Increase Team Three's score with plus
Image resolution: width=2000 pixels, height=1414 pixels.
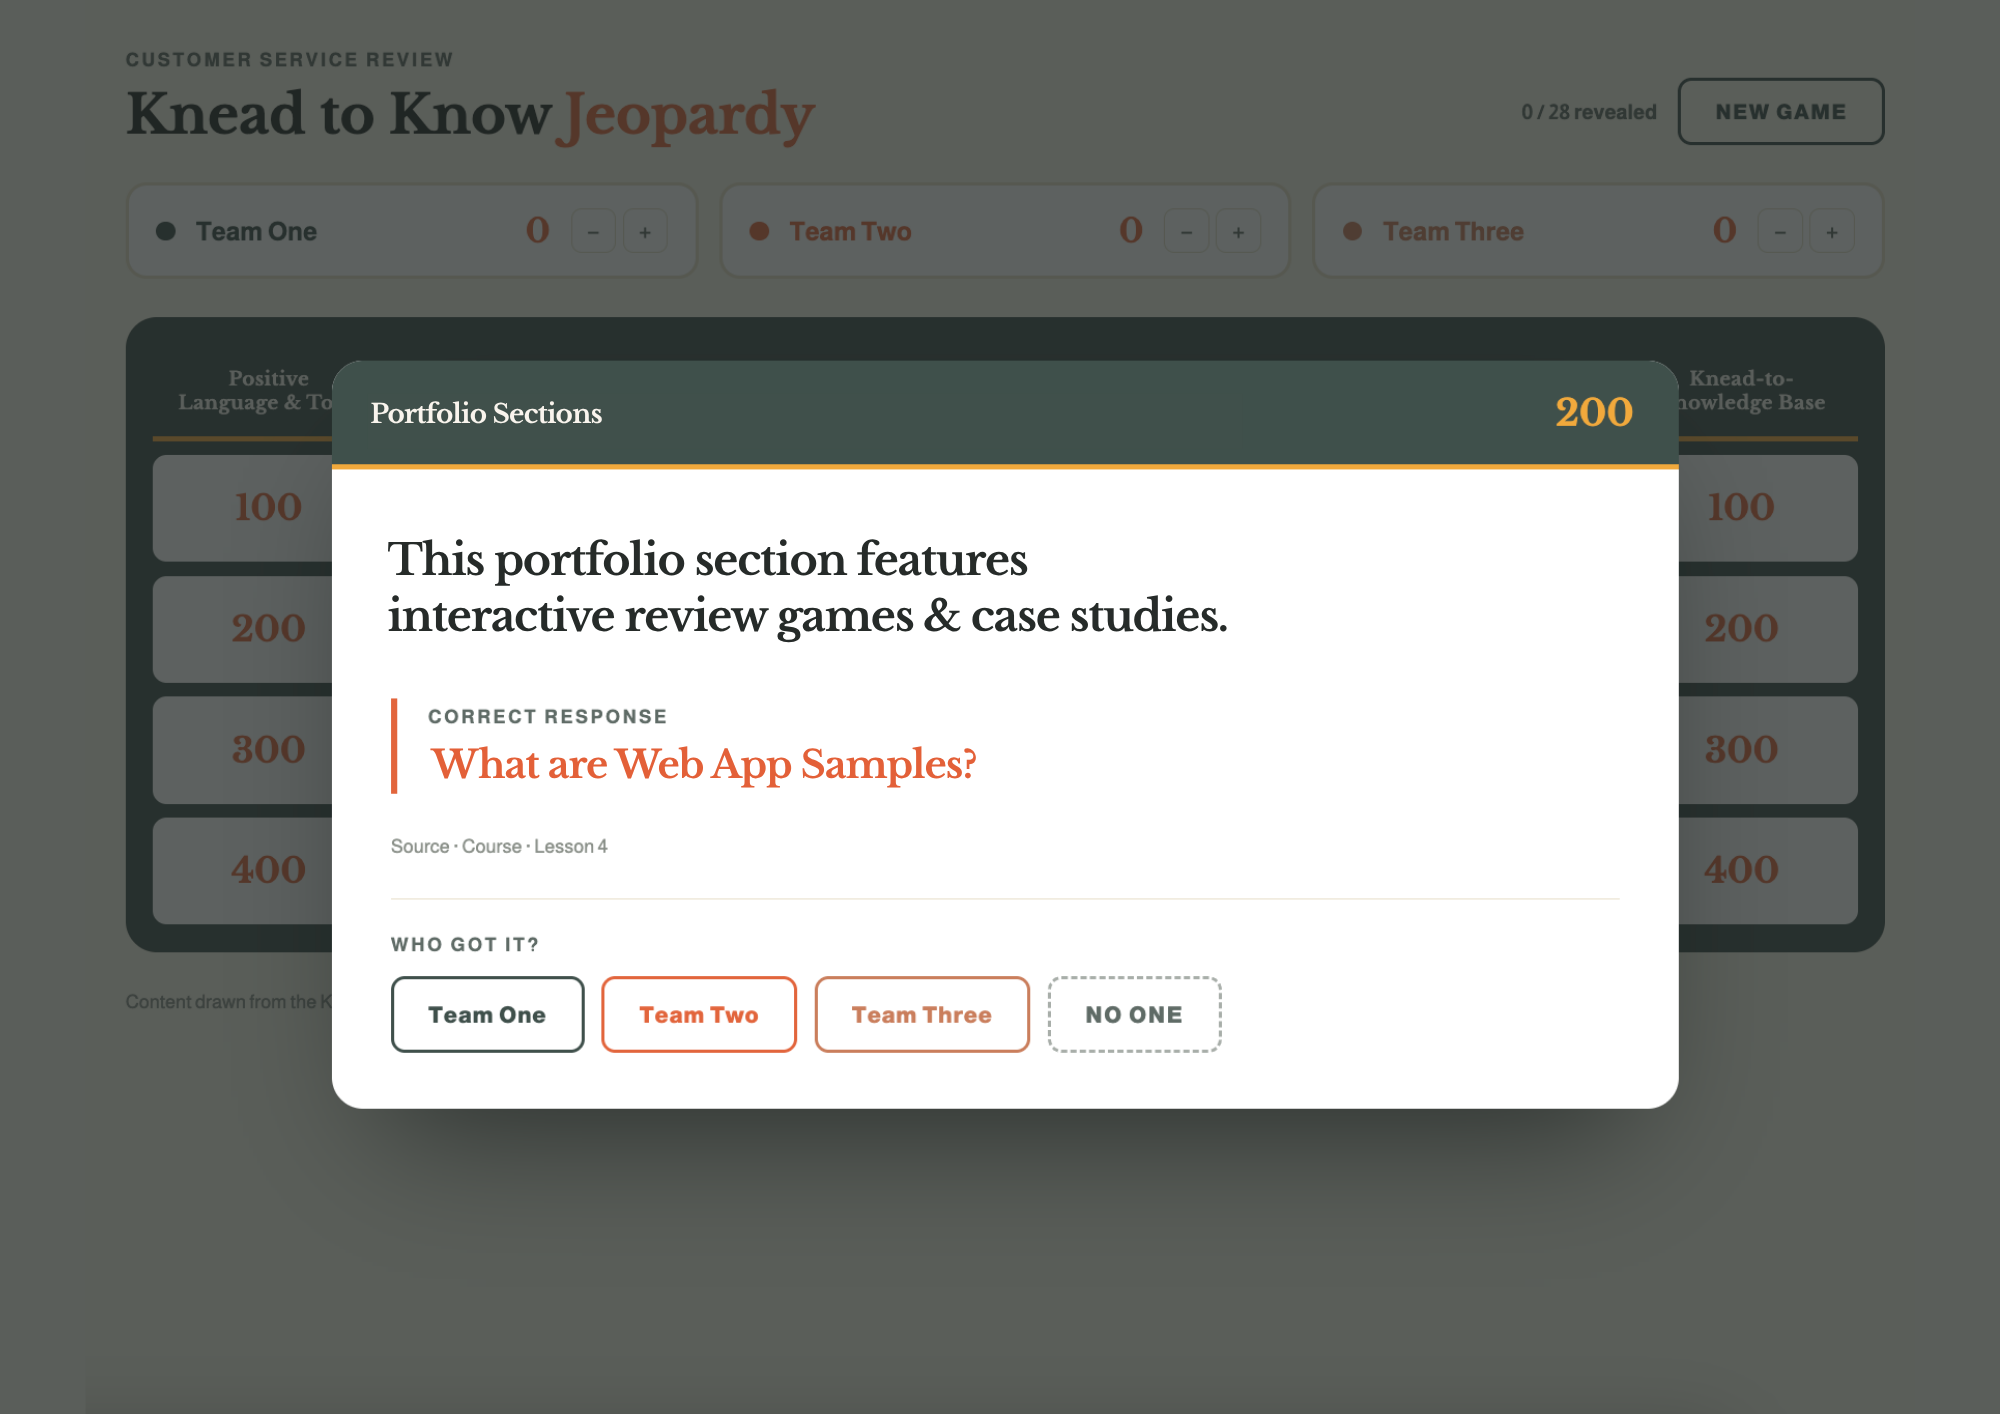(1832, 231)
